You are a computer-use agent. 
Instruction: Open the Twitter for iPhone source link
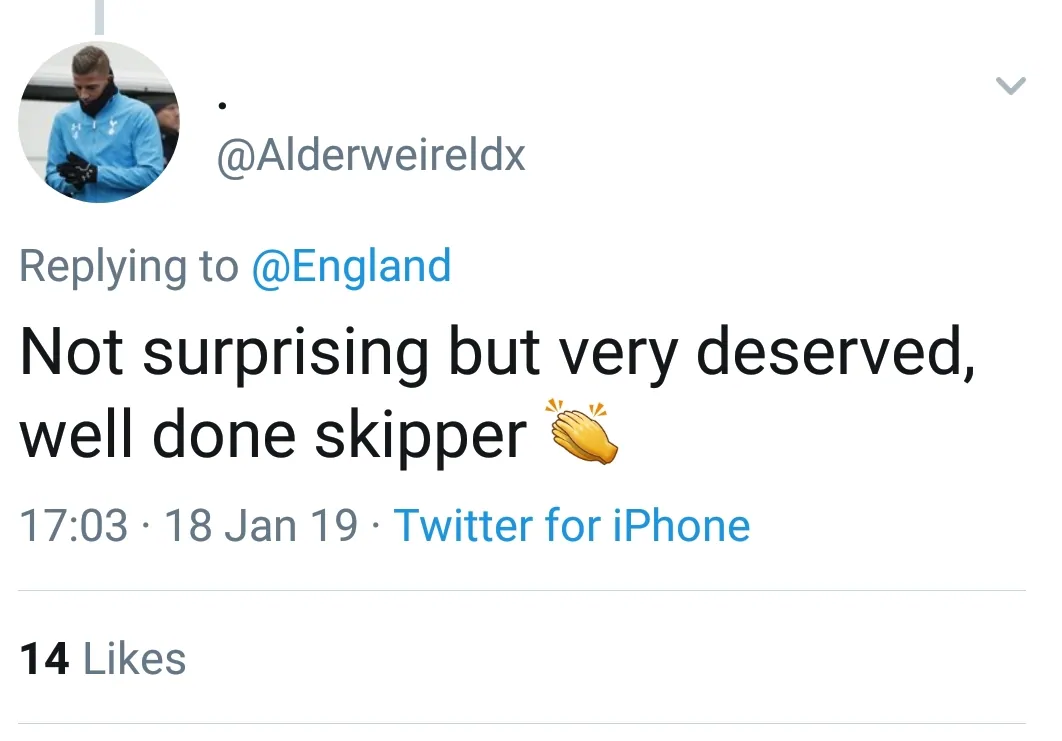572,526
